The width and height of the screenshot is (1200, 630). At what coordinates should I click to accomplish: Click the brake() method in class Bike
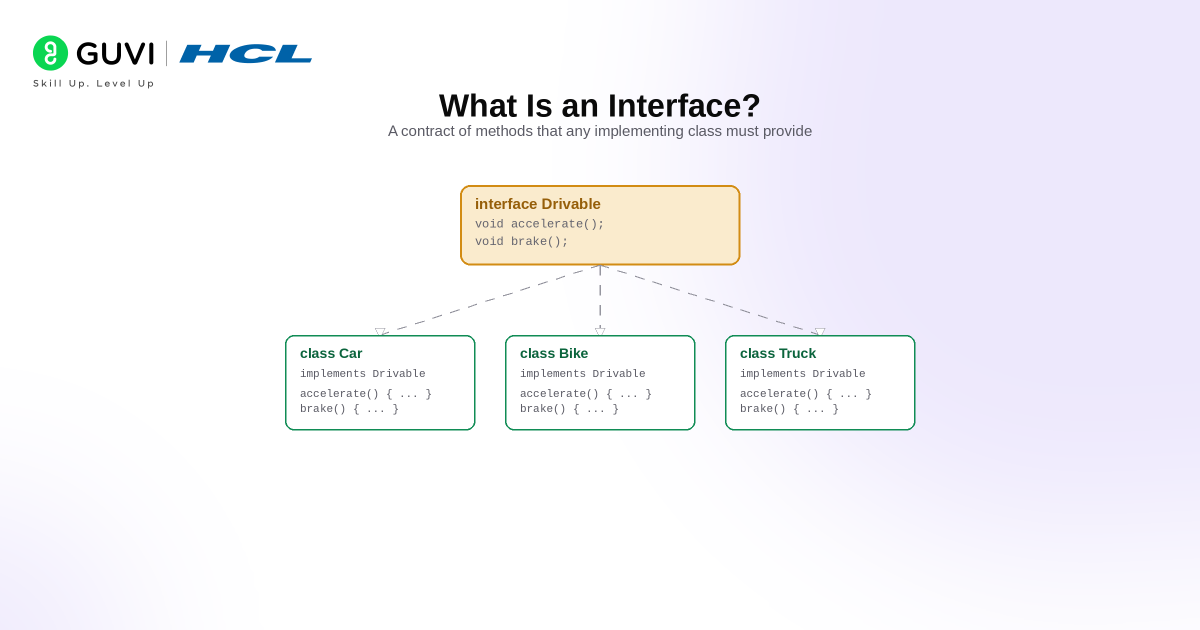click(x=570, y=409)
